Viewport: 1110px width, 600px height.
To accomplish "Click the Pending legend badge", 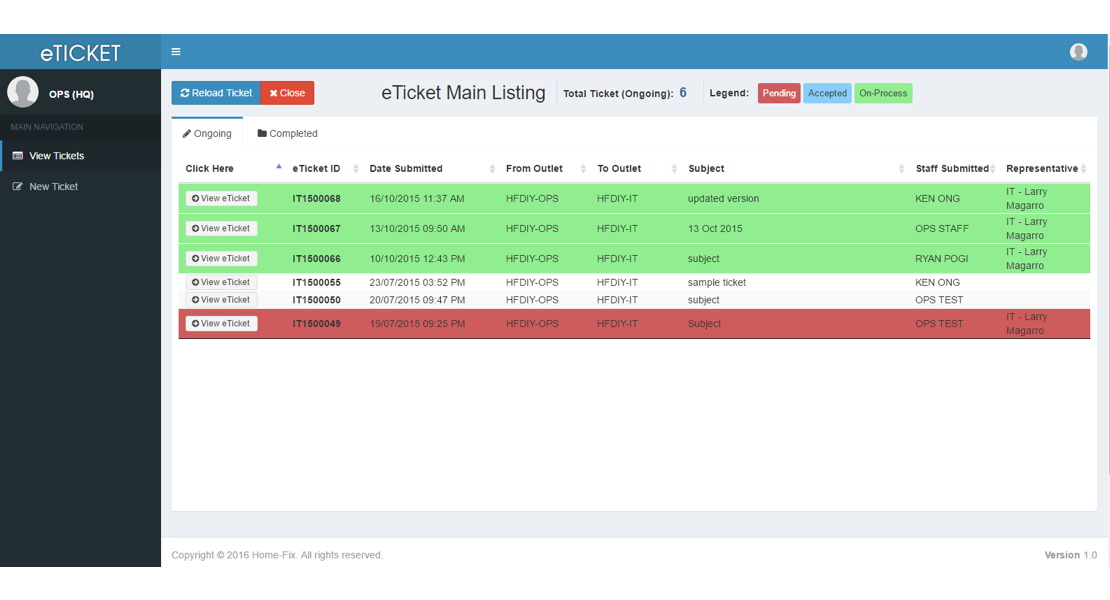I will click(779, 92).
